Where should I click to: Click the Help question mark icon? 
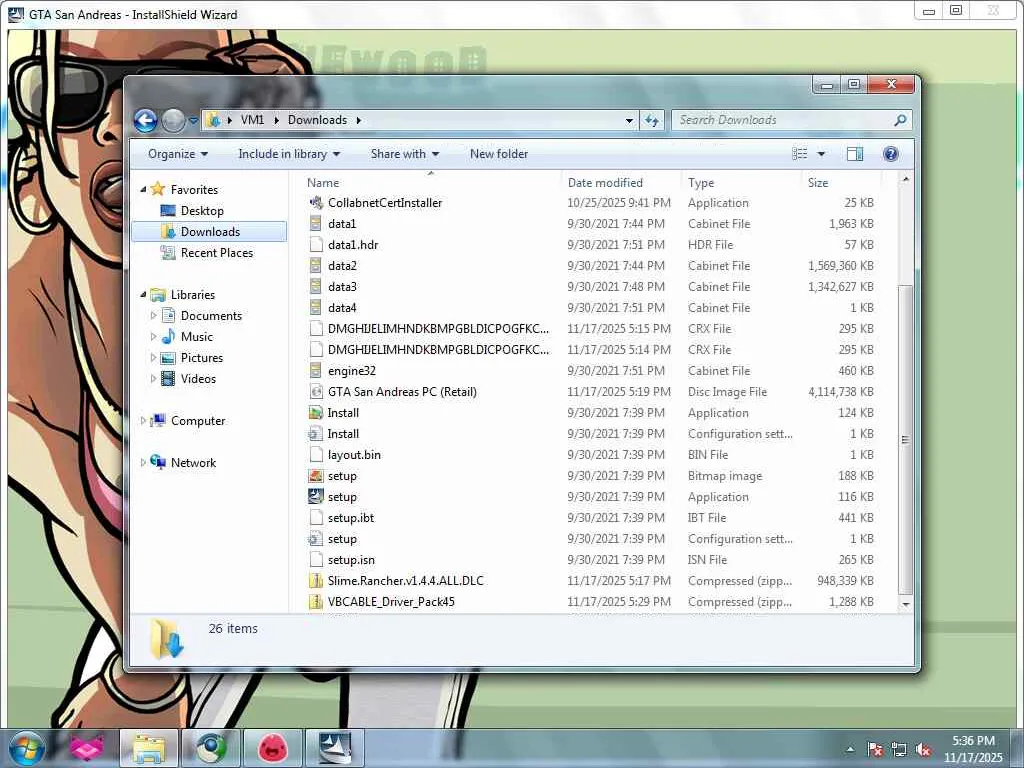pos(890,154)
